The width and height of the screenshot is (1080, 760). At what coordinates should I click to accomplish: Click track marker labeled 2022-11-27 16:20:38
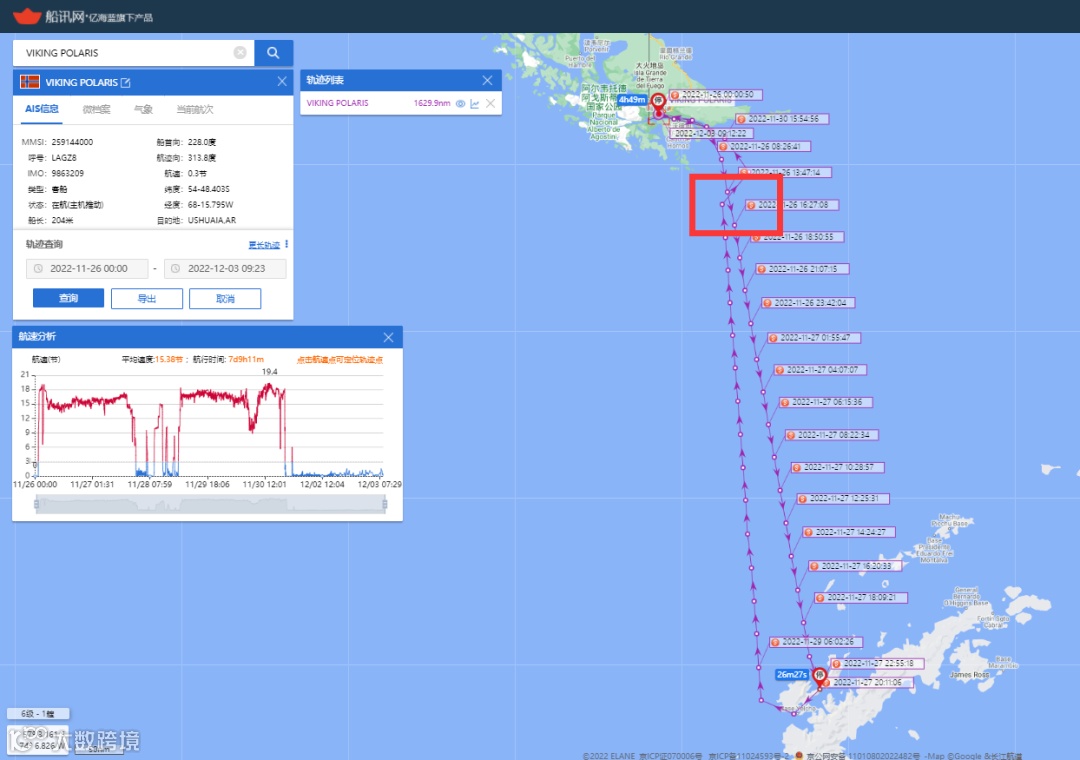coord(855,566)
